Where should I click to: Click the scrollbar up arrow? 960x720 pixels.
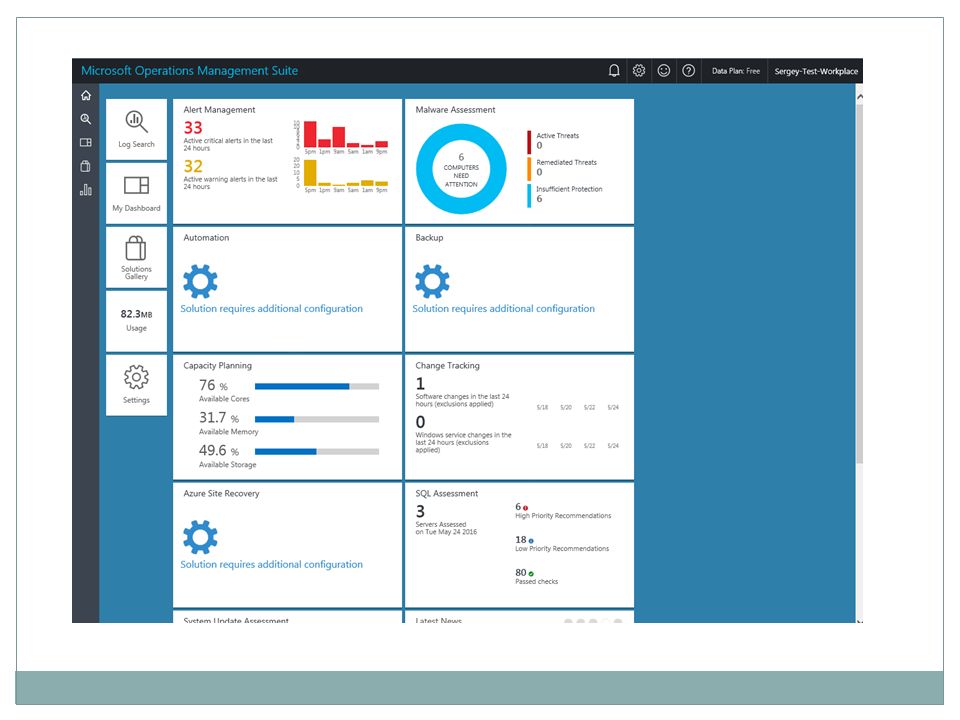point(860,97)
